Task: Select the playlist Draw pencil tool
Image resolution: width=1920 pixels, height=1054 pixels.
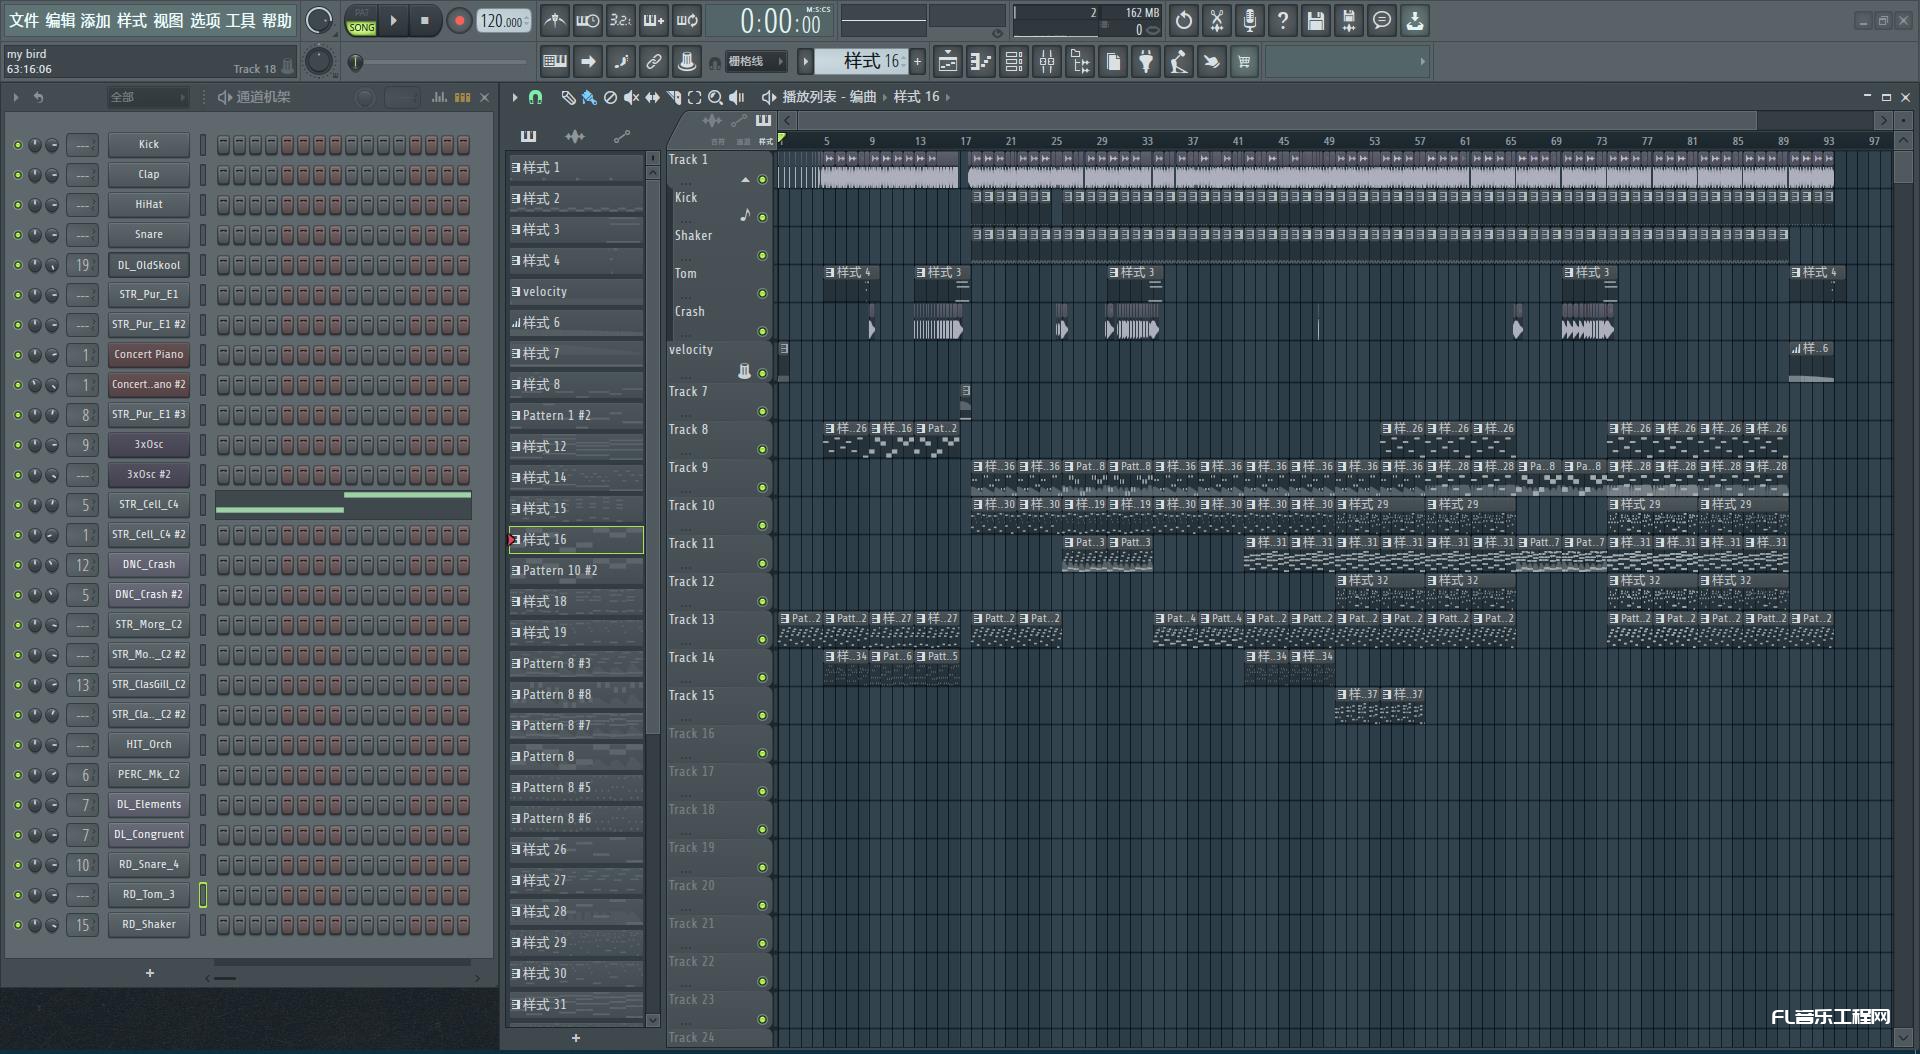Action: [568, 97]
